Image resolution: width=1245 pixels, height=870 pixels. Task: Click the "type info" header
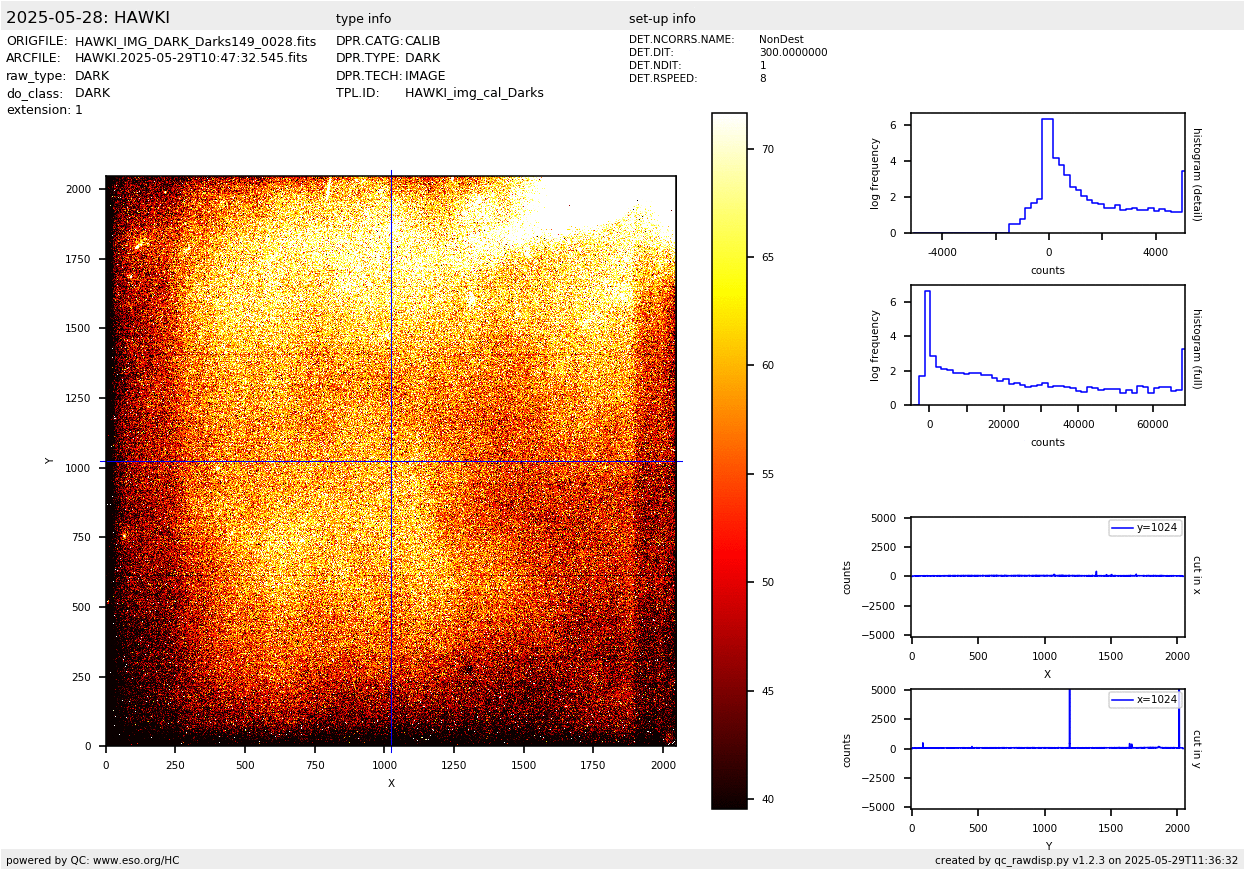coord(363,19)
